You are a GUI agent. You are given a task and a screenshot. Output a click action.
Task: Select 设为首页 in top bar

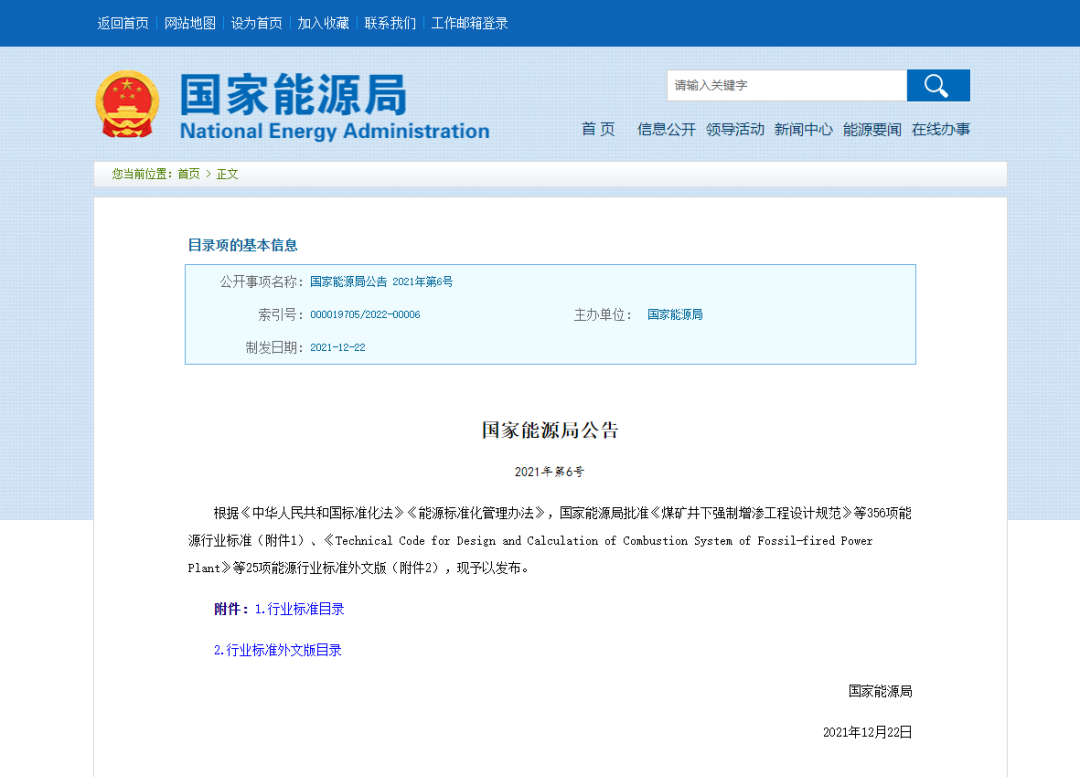point(257,23)
